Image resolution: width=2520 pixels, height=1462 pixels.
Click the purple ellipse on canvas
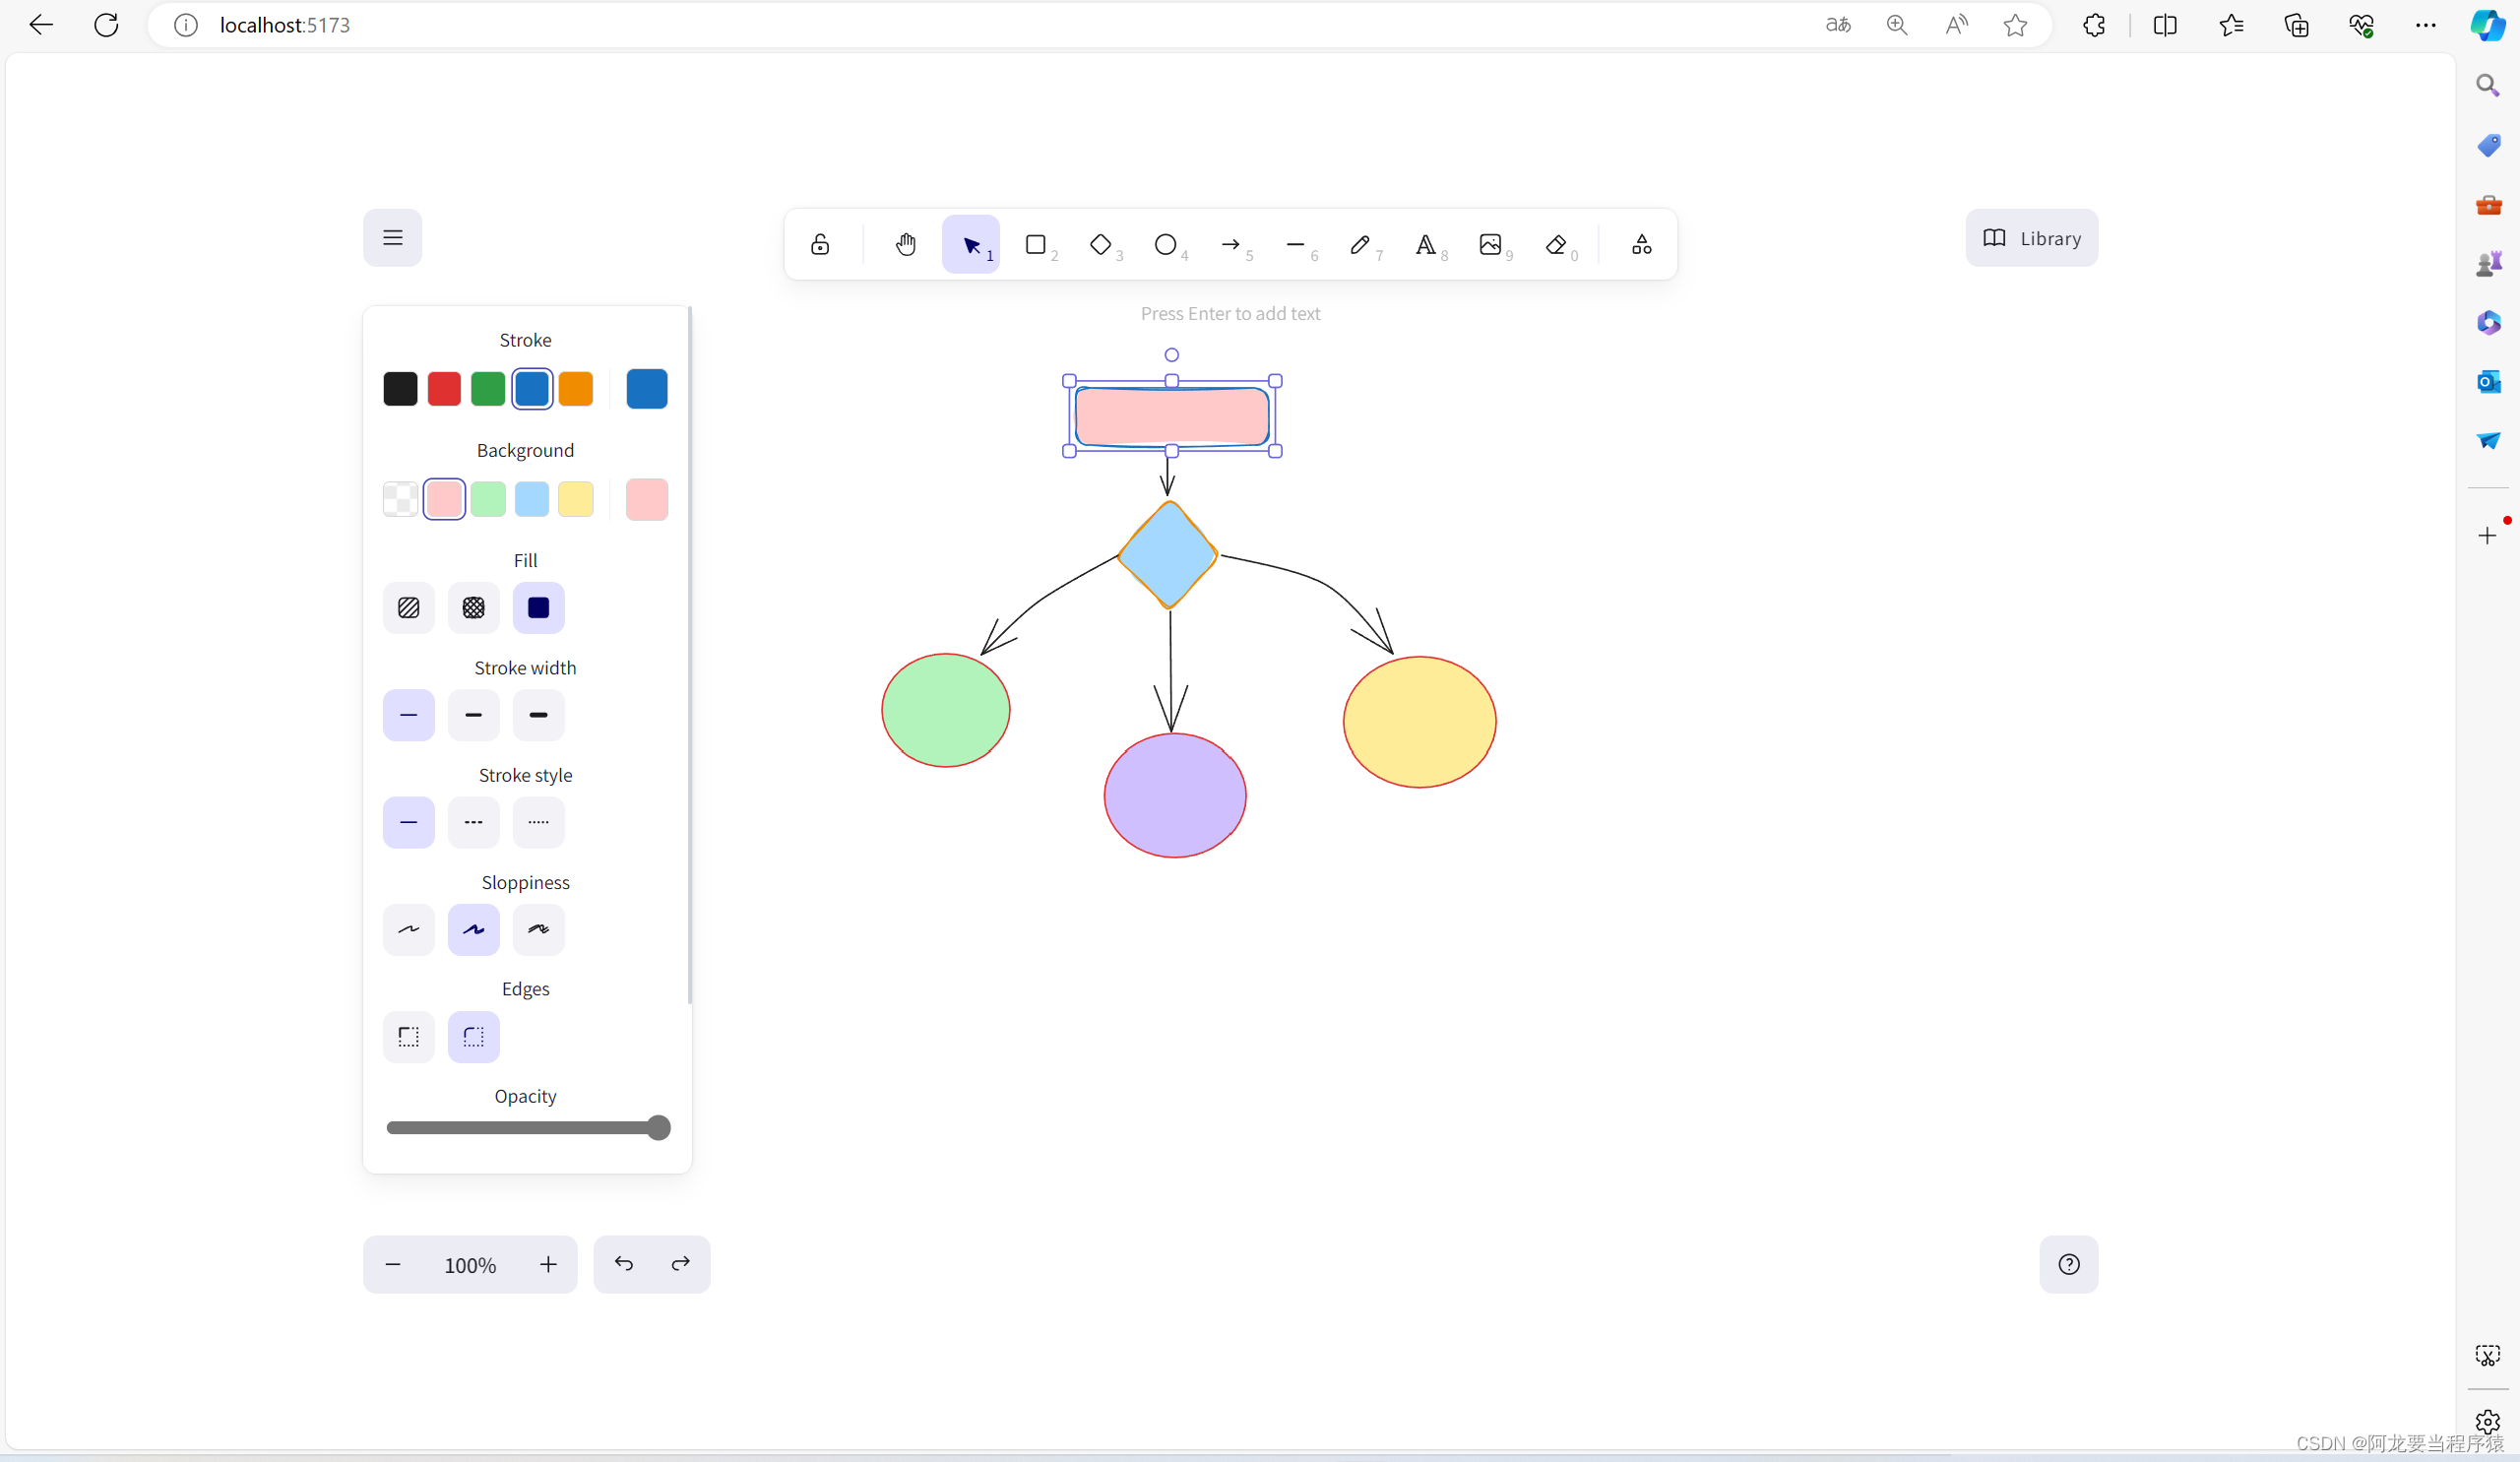(x=1175, y=796)
